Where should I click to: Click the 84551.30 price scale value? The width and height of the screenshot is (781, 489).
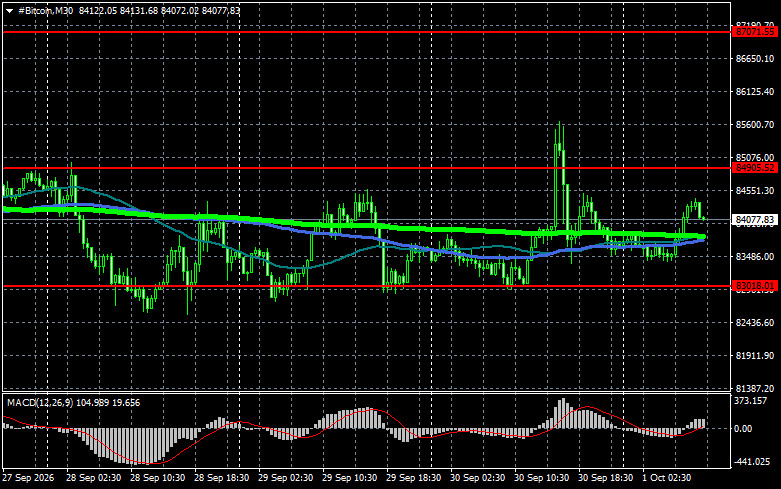(x=755, y=191)
